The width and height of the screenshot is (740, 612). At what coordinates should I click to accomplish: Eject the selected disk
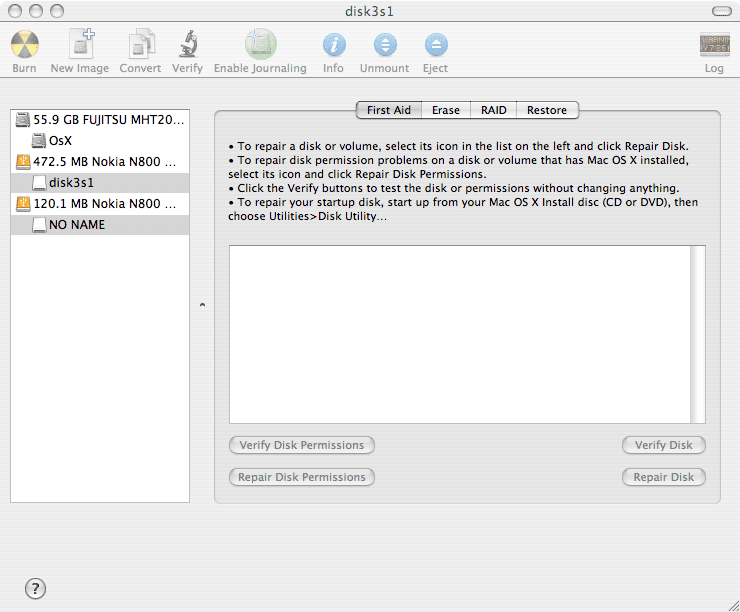coord(436,45)
